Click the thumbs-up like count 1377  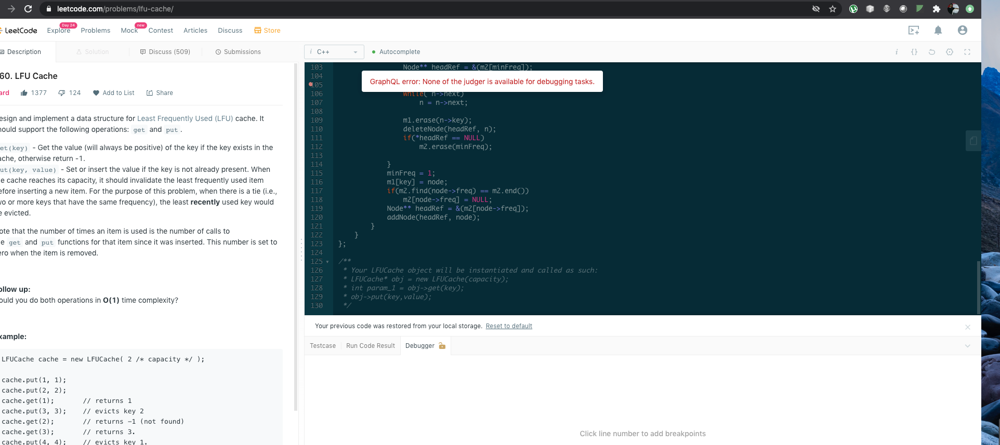[x=34, y=92]
